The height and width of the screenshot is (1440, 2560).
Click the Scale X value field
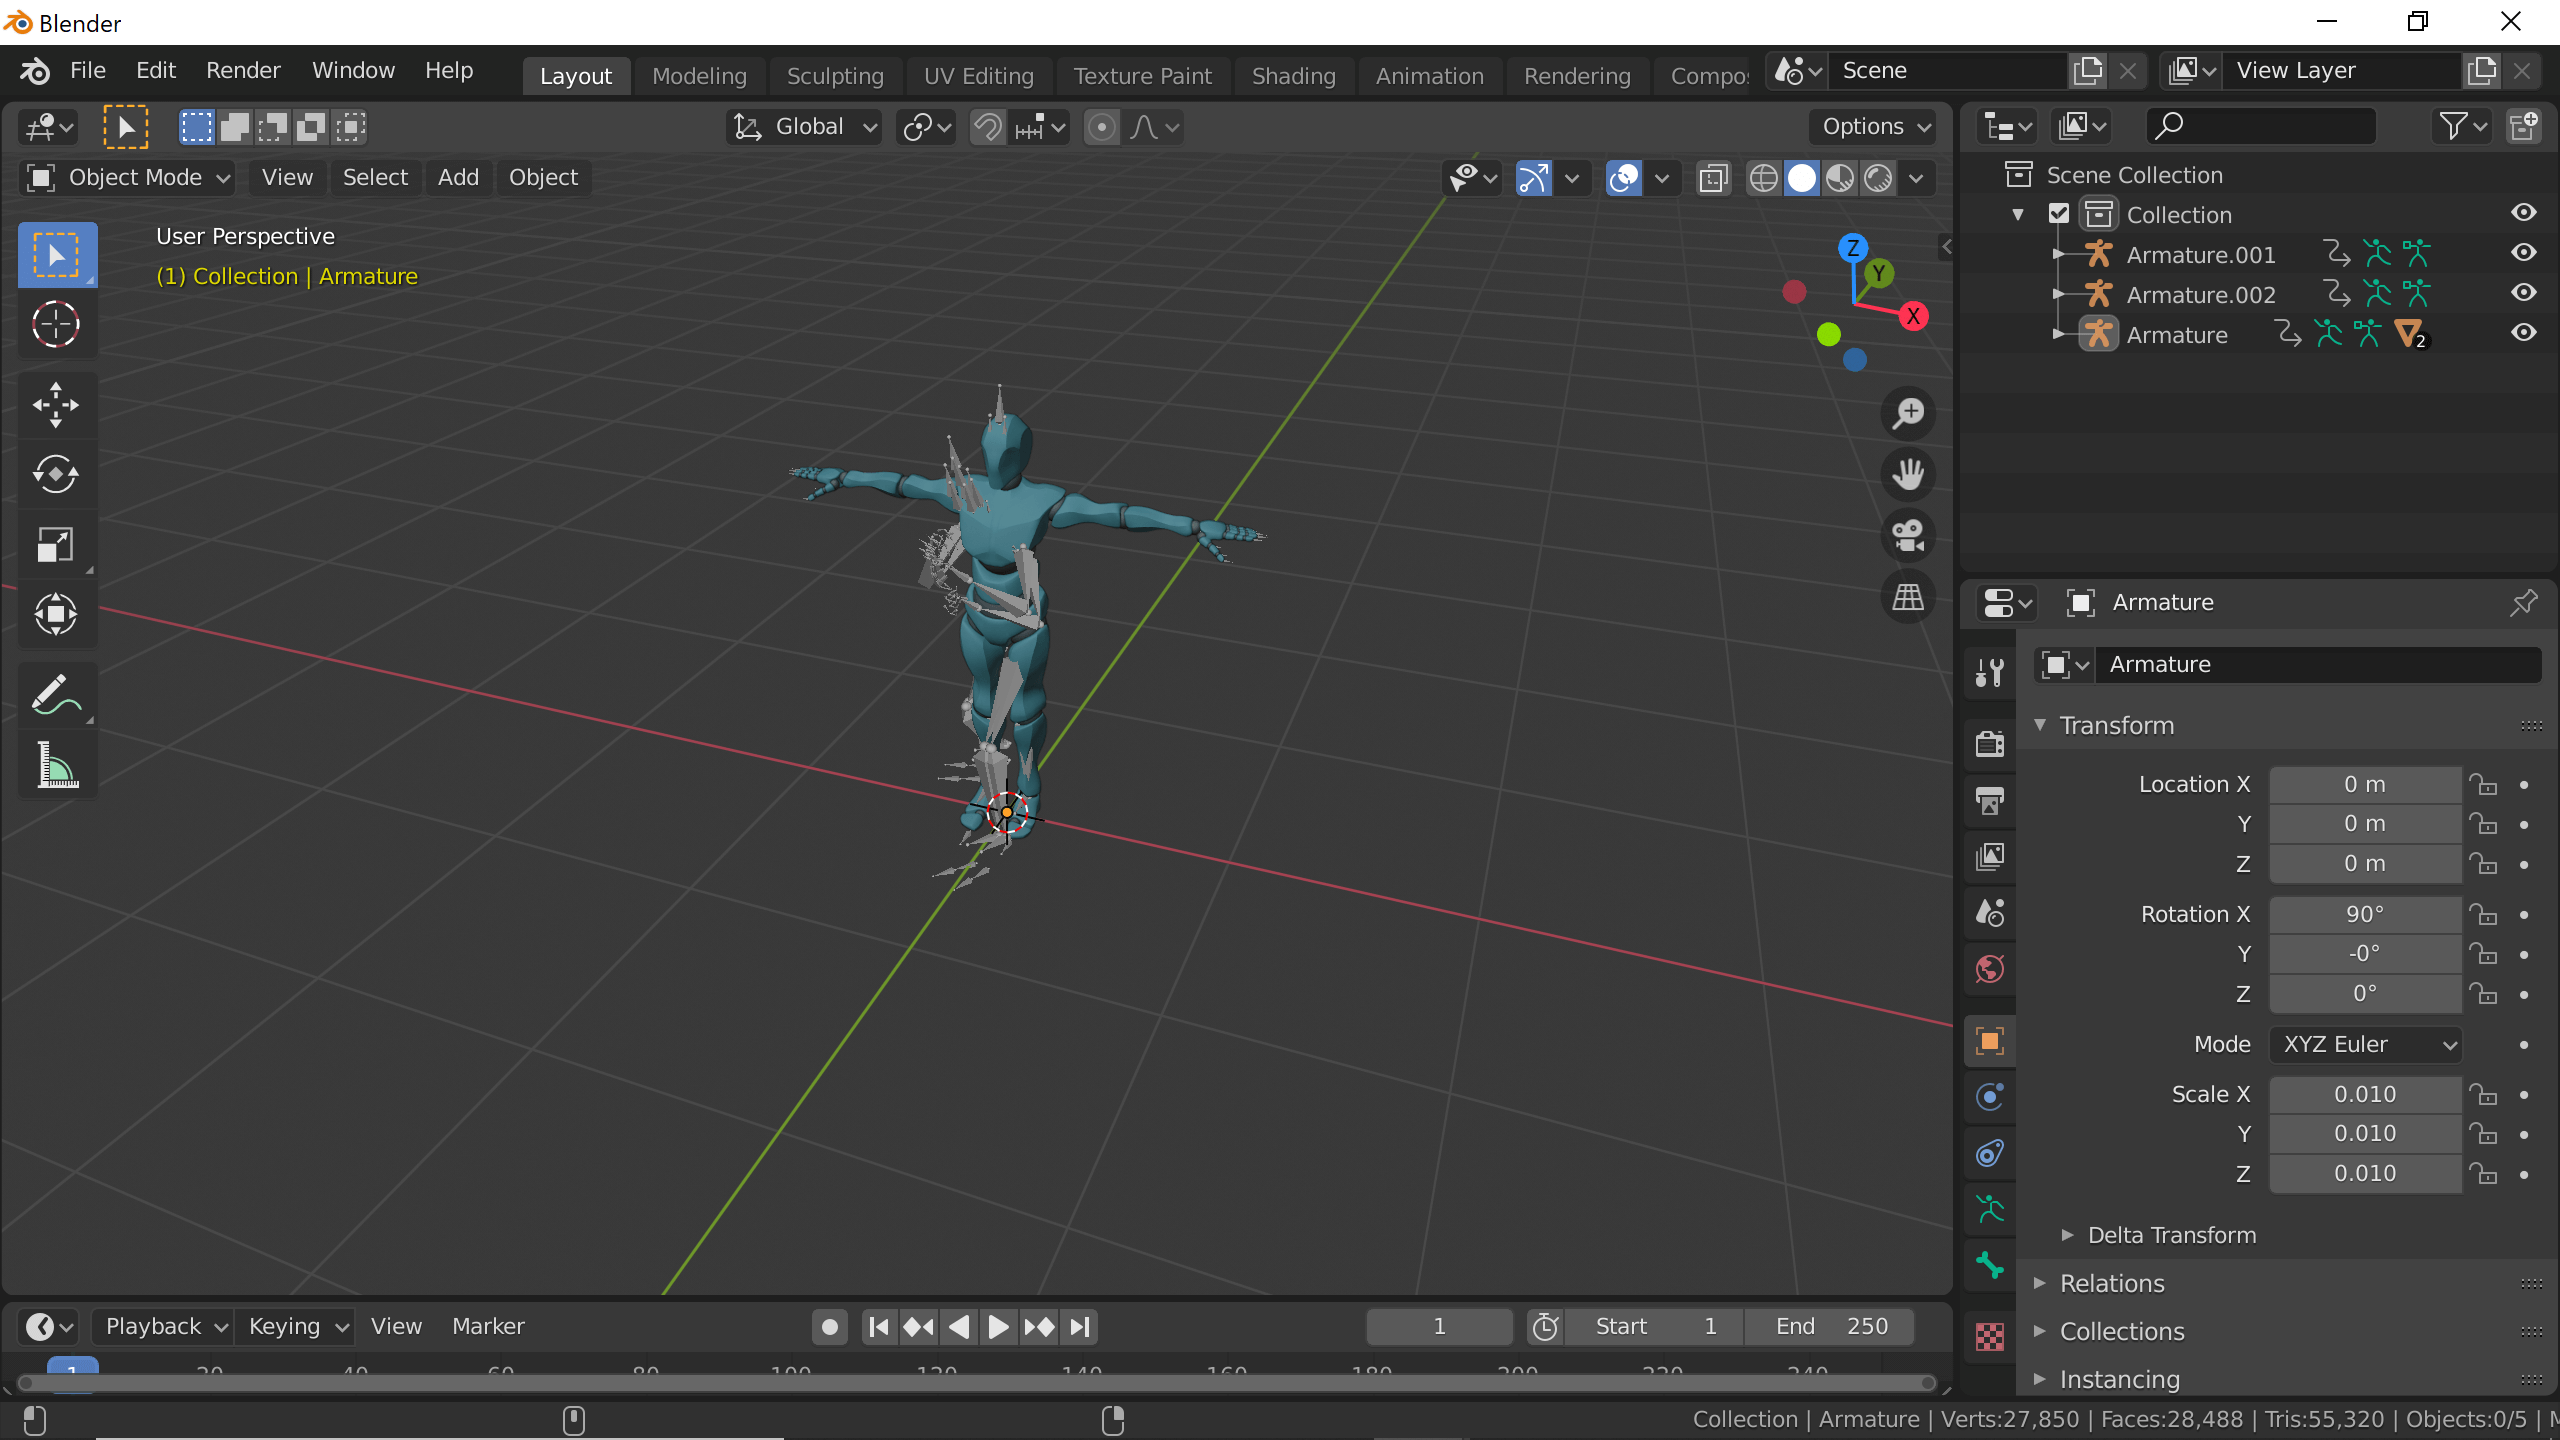[2365, 1094]
